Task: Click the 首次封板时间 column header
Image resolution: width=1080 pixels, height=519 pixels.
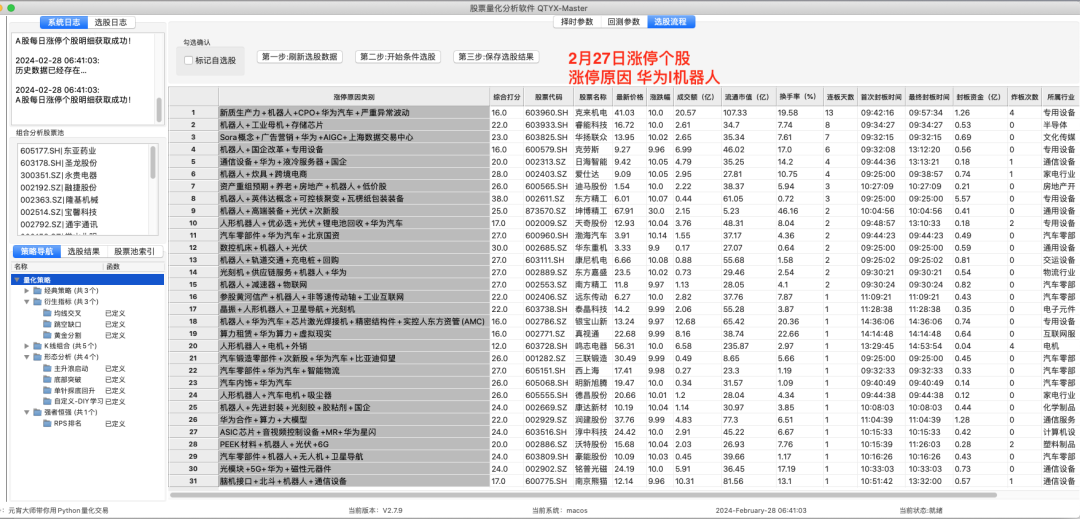Action: tap(881, 98)
